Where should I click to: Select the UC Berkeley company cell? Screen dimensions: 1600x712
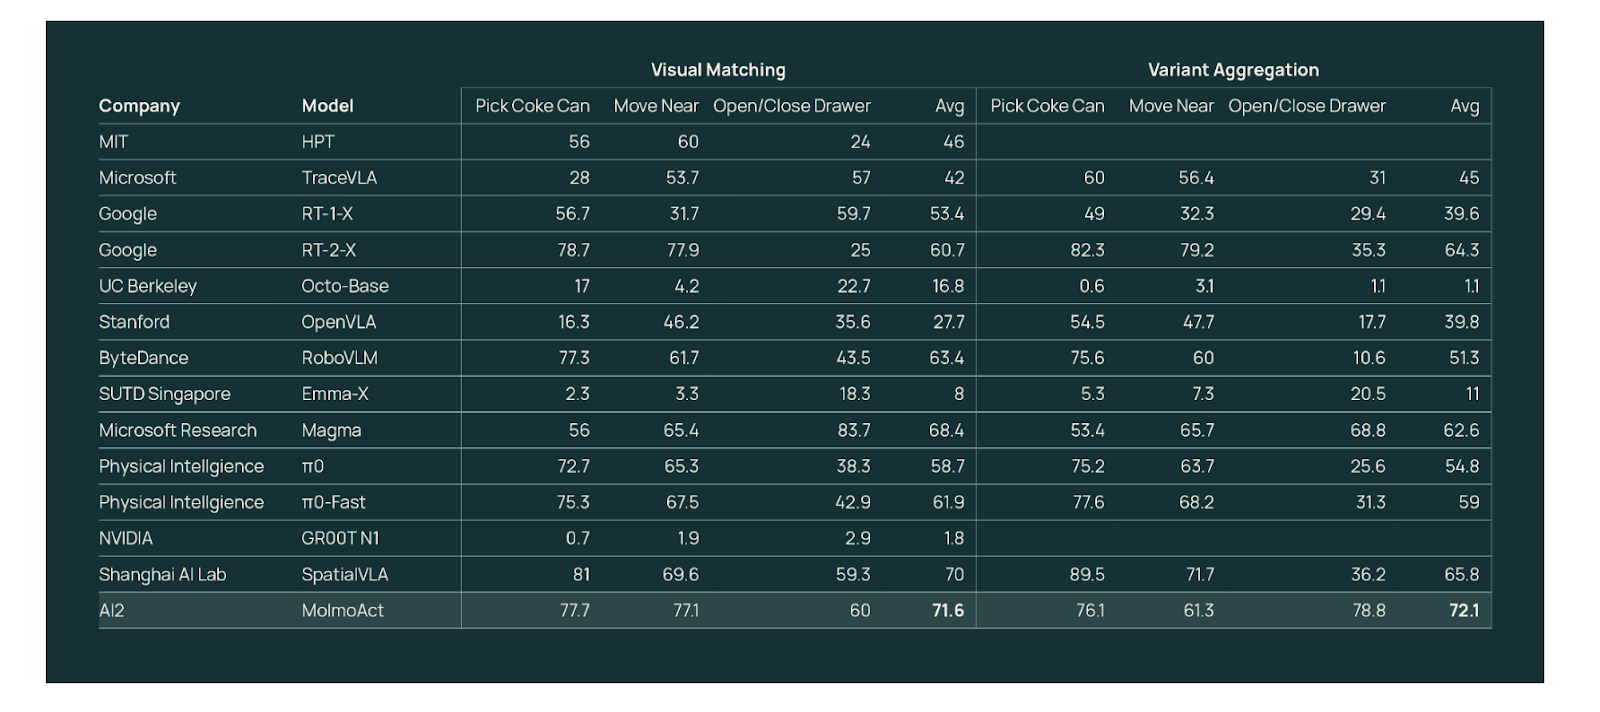pos(147,286)
